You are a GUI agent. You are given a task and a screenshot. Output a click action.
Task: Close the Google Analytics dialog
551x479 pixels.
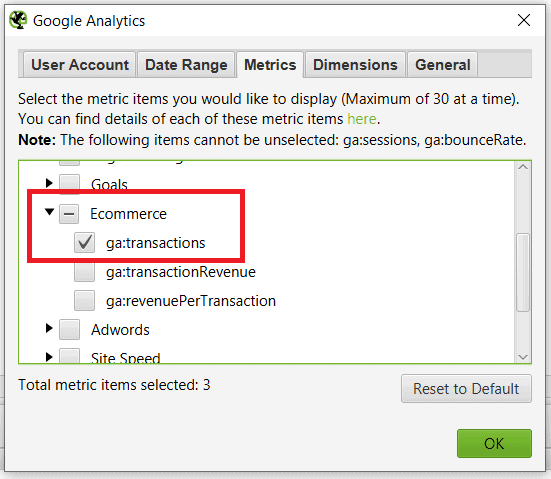point(524,20)
